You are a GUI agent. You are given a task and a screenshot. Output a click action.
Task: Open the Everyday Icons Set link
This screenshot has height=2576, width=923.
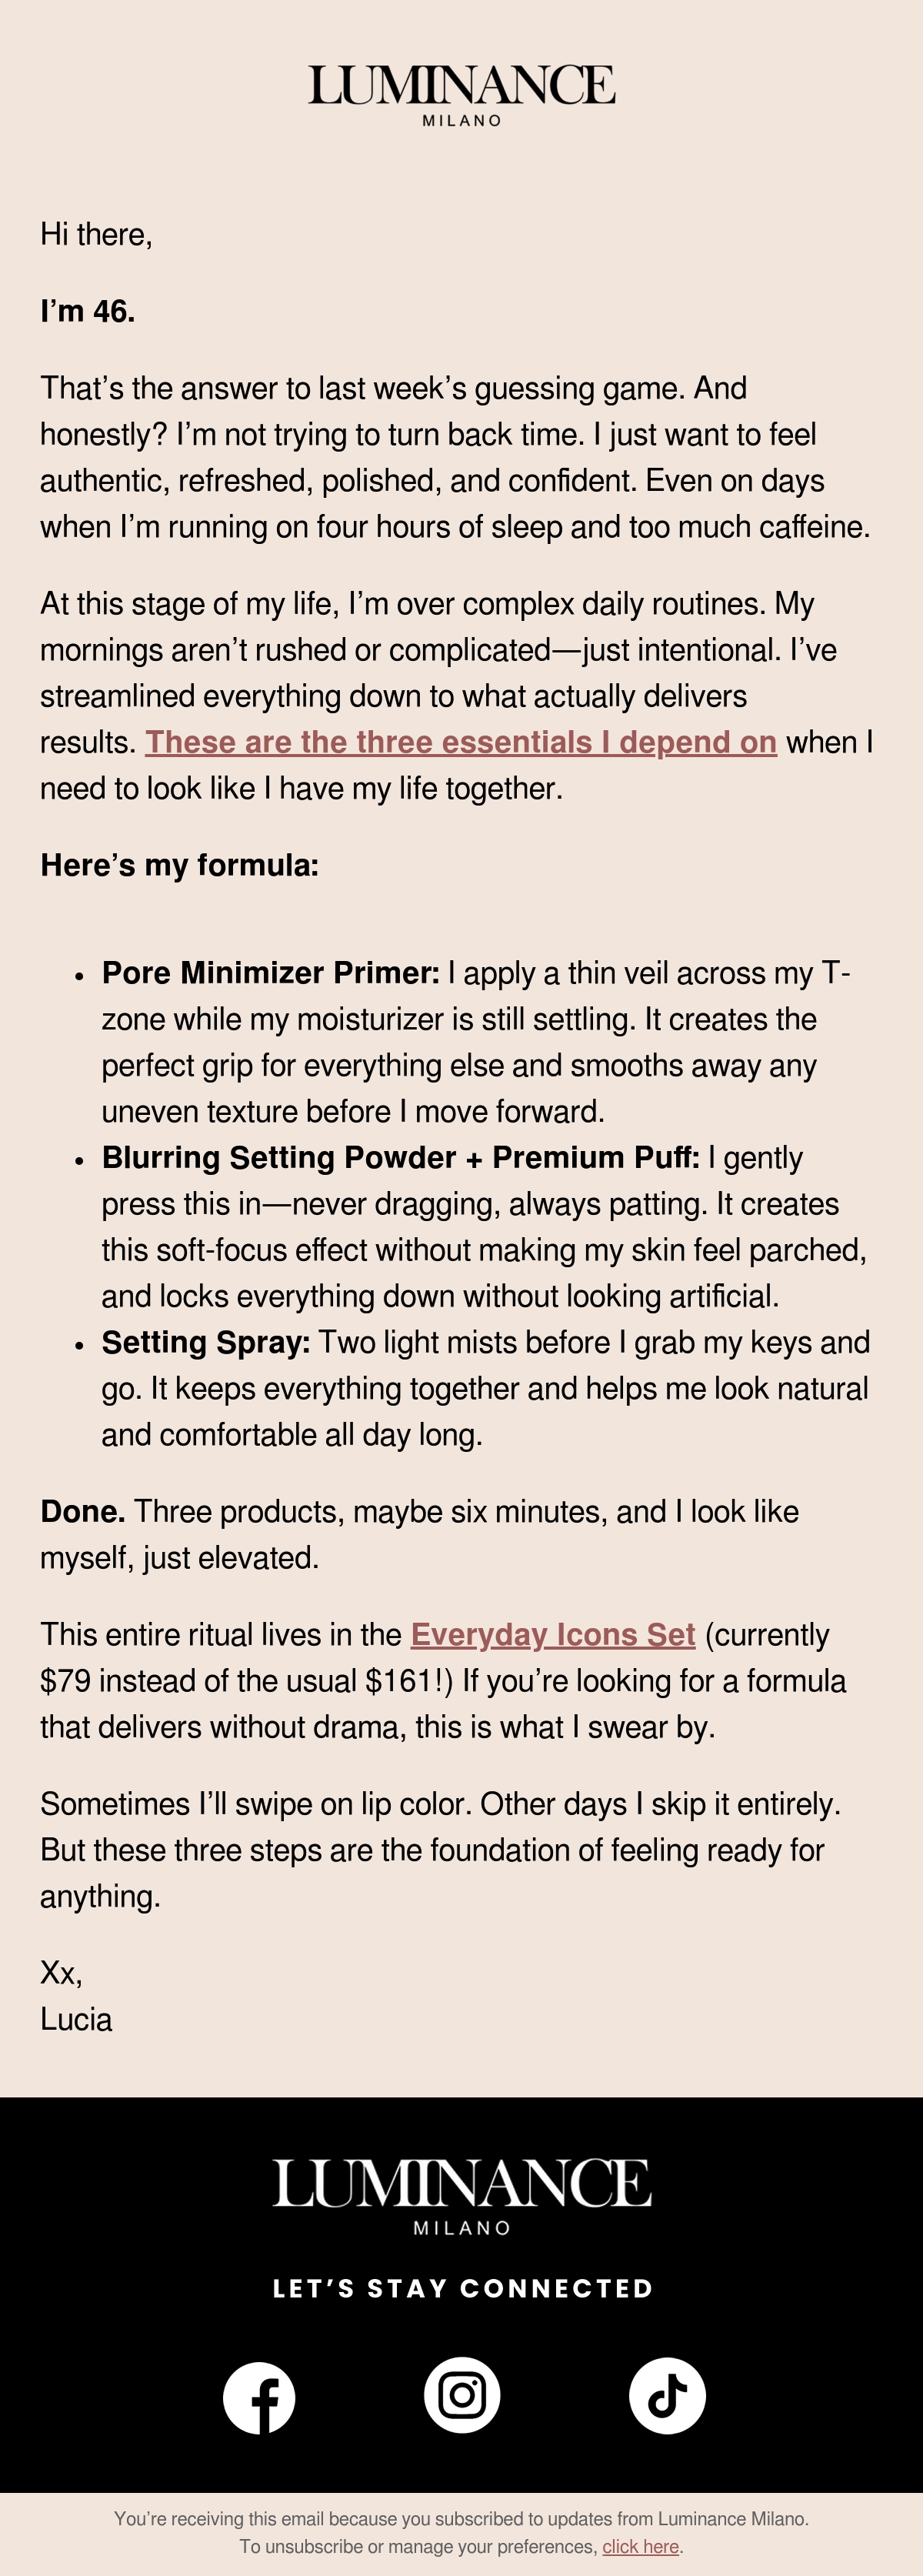point(553,1634)
